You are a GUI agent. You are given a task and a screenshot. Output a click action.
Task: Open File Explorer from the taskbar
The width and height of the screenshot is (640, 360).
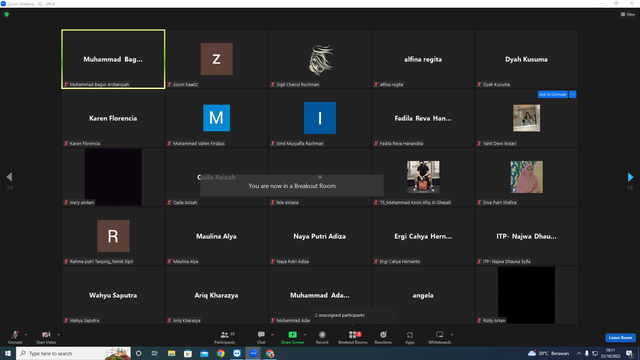tap(171, 353)
